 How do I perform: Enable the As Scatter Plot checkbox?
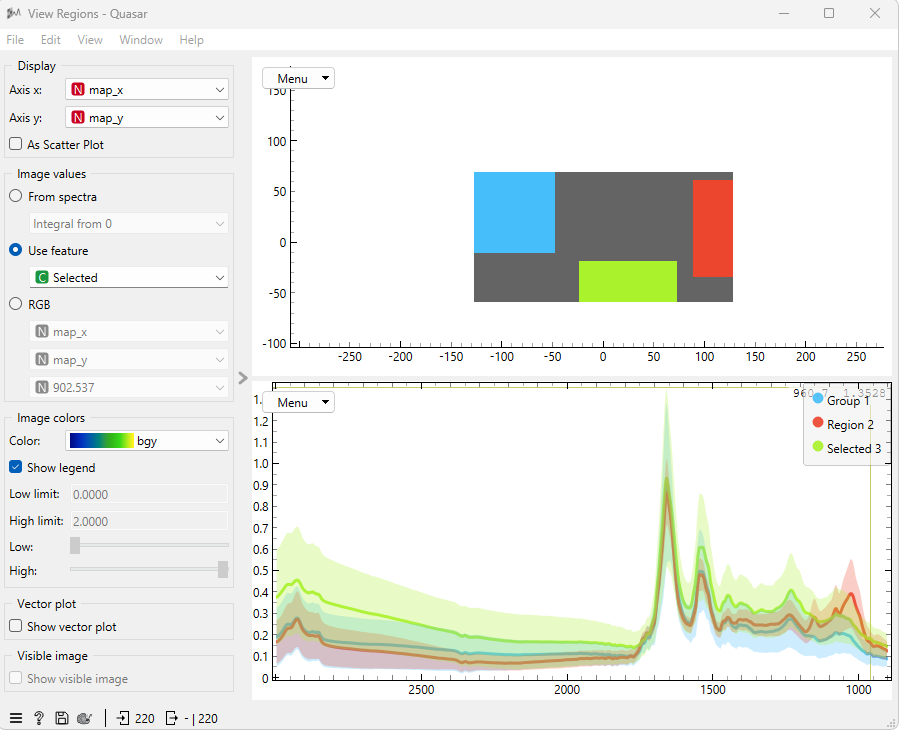[x=16, y=144]
